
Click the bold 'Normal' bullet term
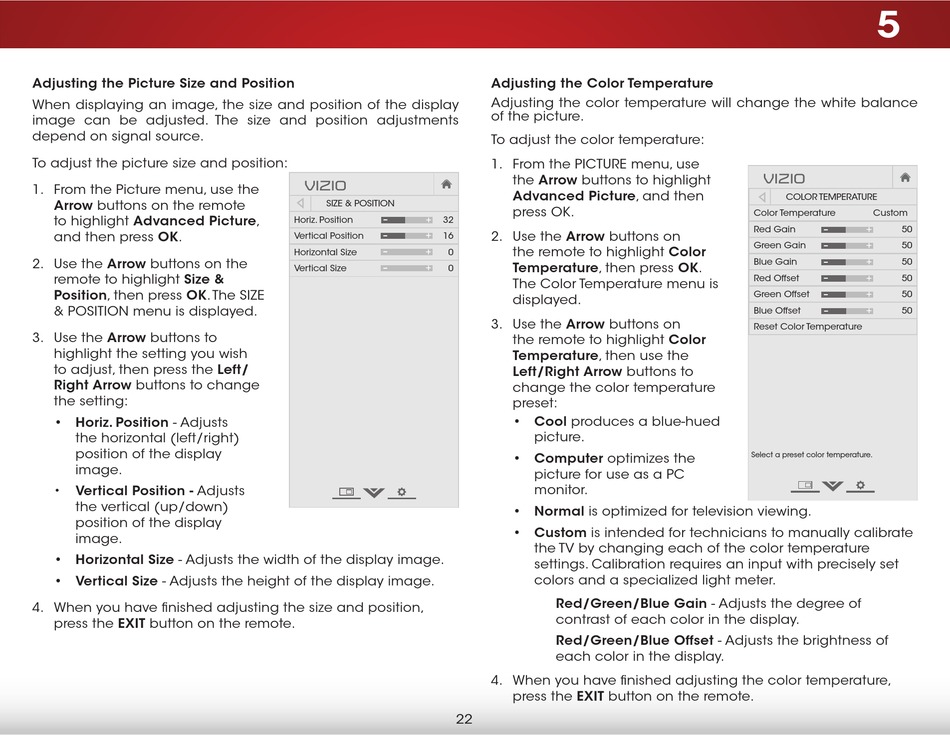click(x=559, y=511)
